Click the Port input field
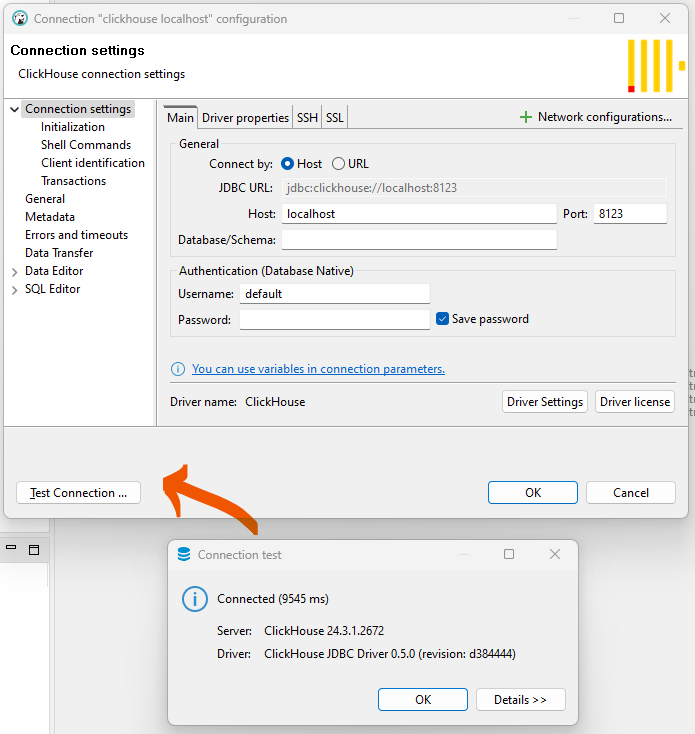This screenshot has width=695, height=734. (630, 213)
